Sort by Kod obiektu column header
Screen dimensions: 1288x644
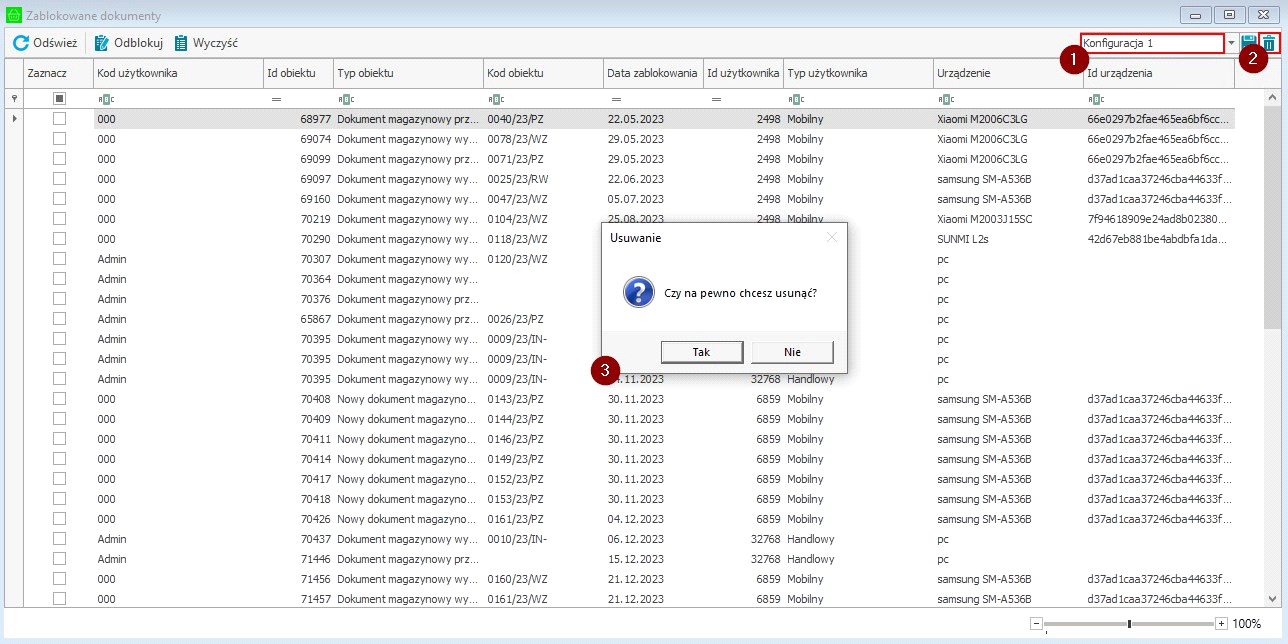(543, 74)
